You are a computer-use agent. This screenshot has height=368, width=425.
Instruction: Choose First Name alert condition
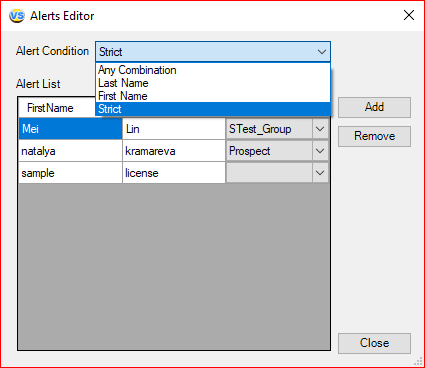(x=213, y=96)
